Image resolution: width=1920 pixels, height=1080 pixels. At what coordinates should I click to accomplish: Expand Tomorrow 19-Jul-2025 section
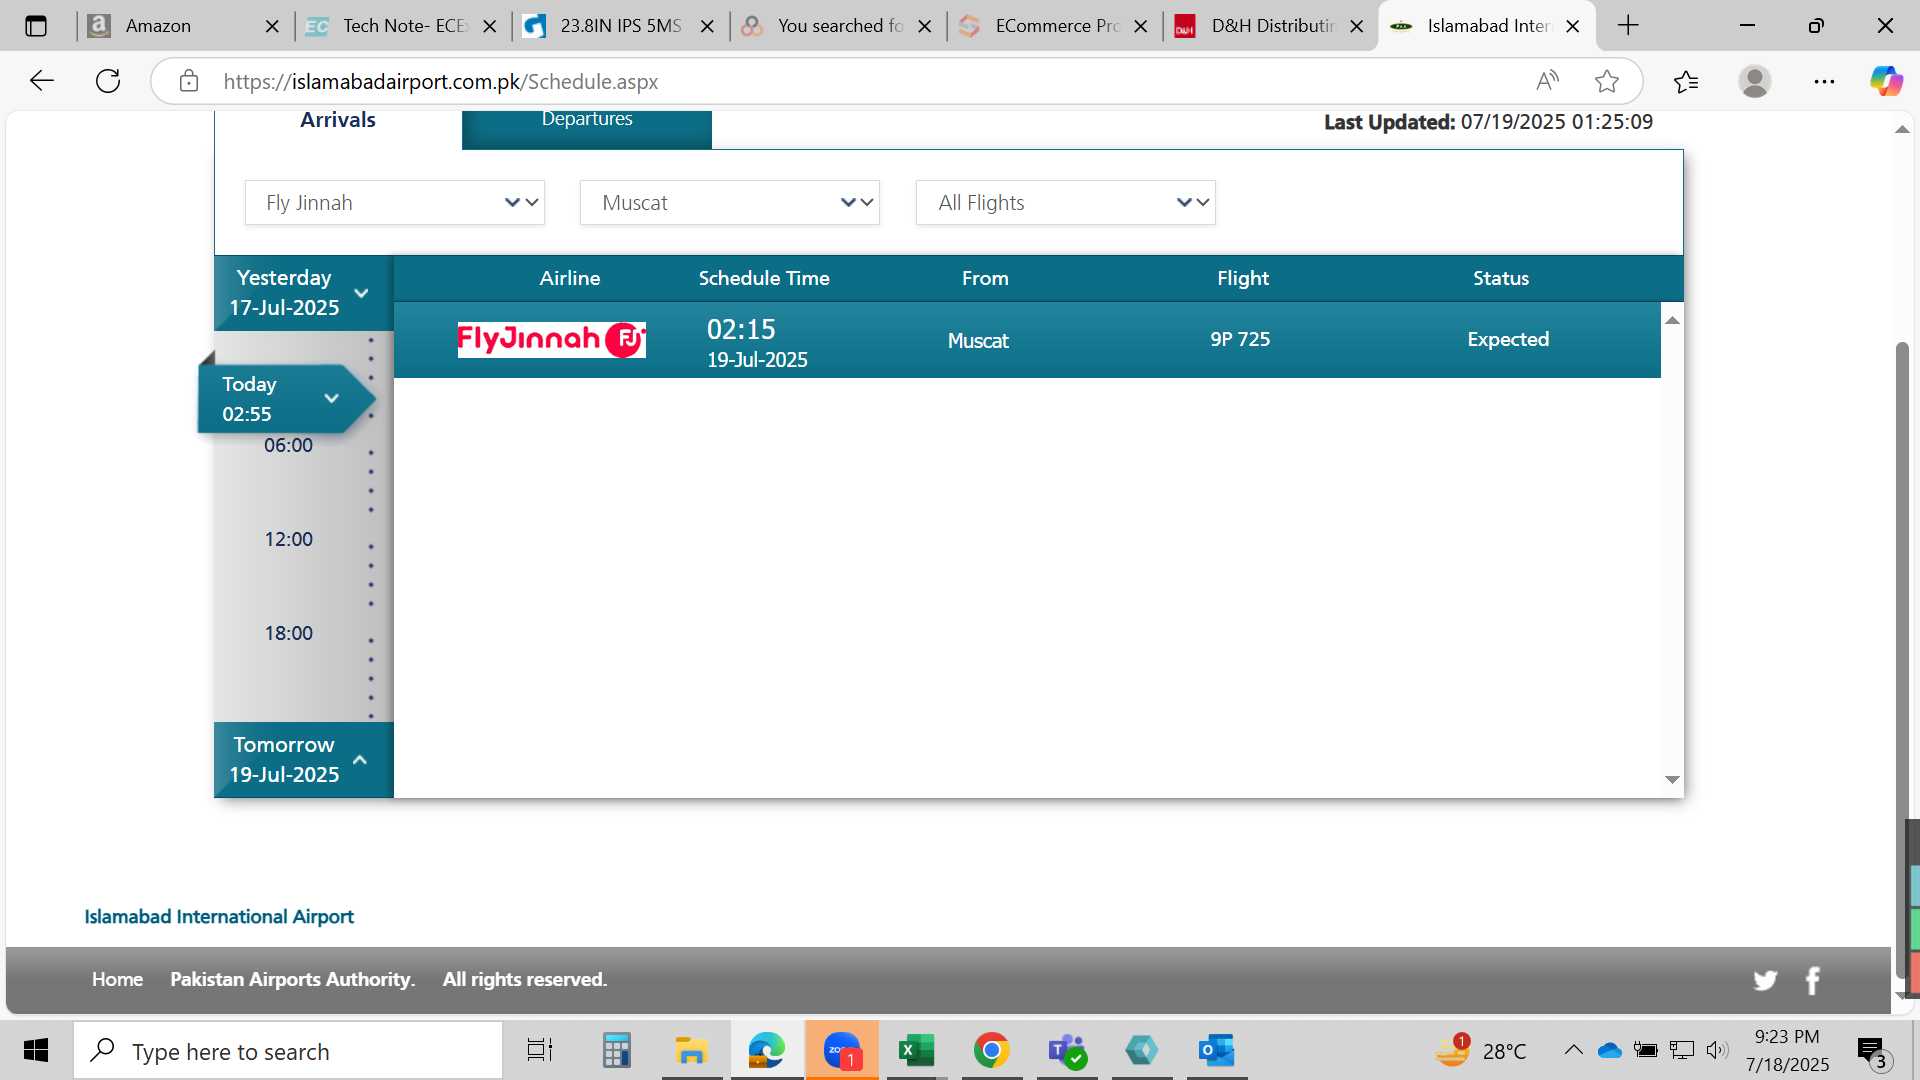pyautogui.click(x=303, y=760)
